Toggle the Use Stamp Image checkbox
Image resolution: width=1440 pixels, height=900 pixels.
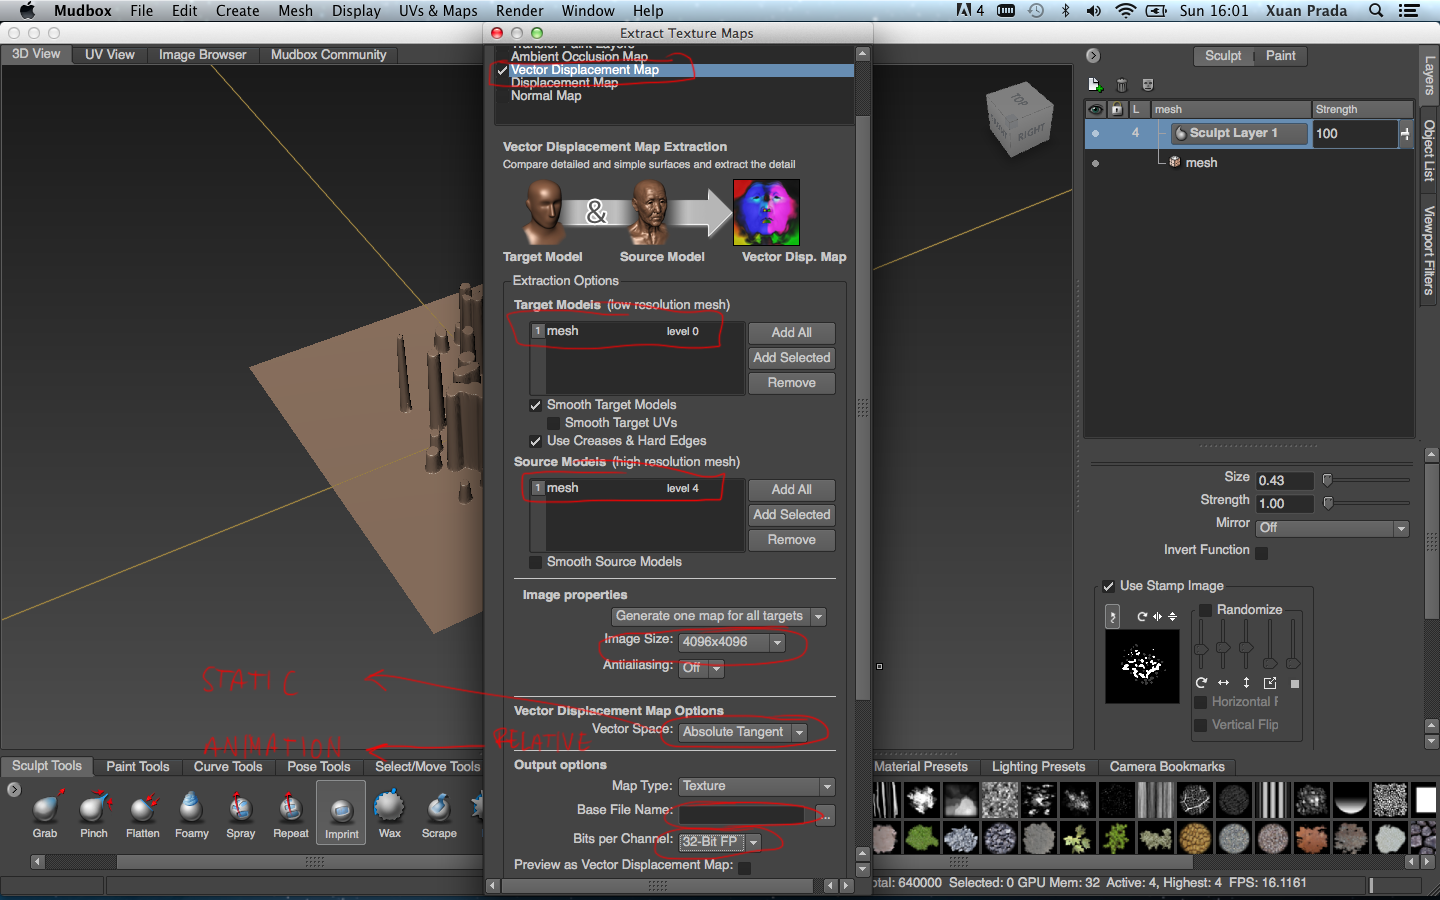(1108, 586)
